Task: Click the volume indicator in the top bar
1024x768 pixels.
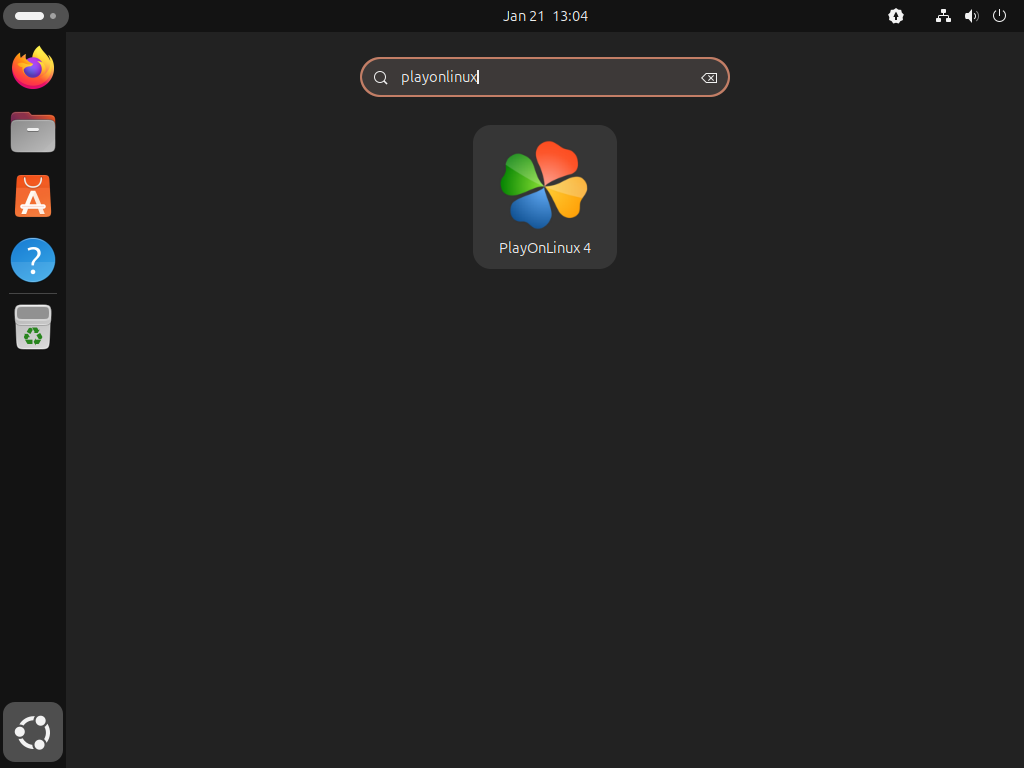Action: [x=971, y=16]
